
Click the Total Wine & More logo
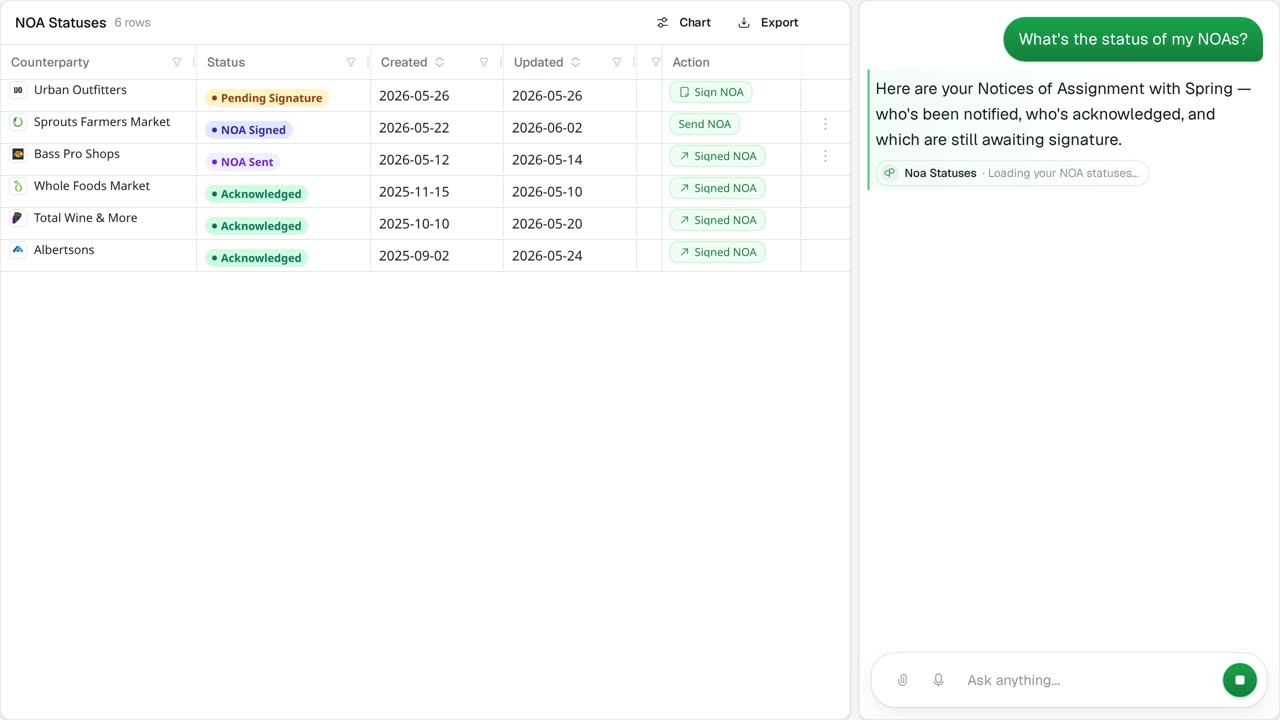[18, 218]
